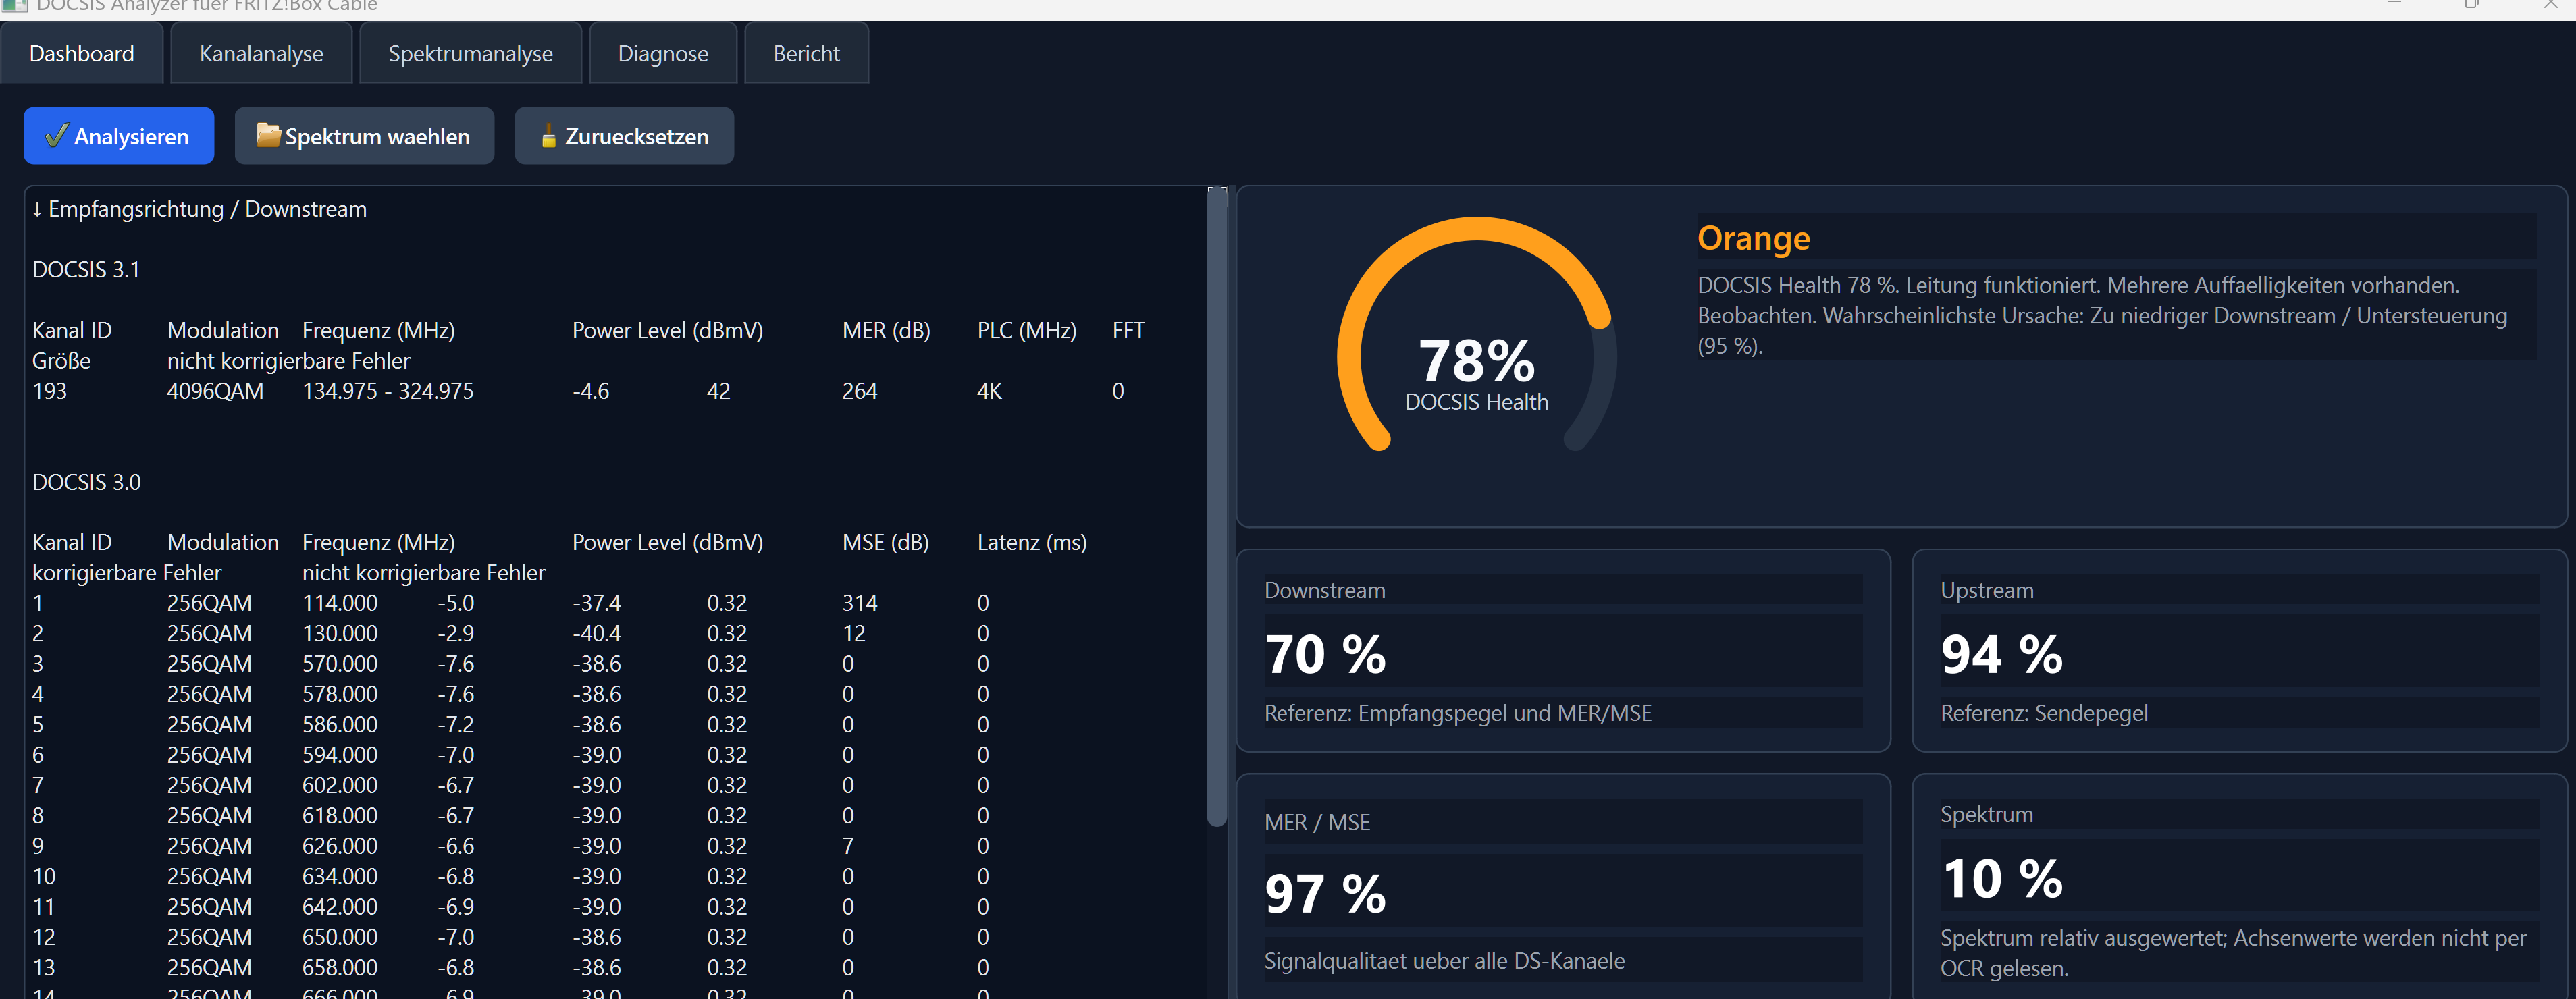Click the Spektrum waehlen button
Viewport: 2576px width, 999px height.
(364, 136)
